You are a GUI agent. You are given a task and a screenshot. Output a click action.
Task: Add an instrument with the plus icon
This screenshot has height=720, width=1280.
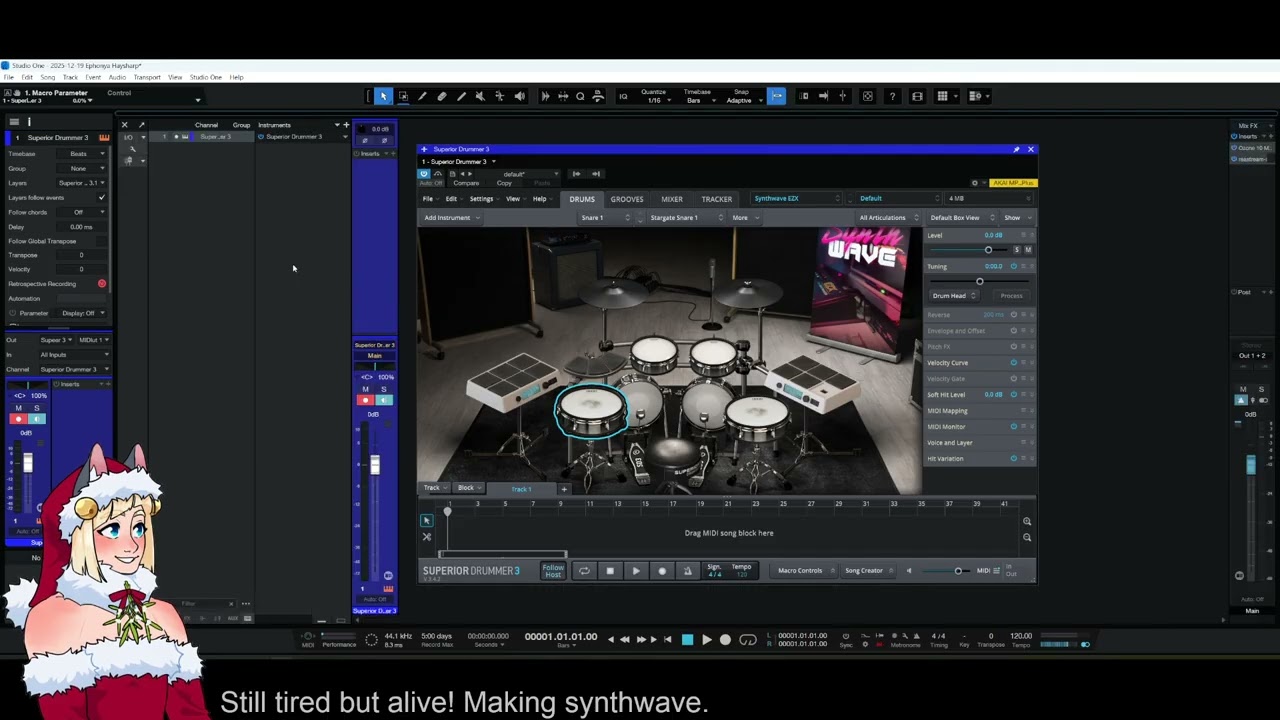[x=346, y=125]
